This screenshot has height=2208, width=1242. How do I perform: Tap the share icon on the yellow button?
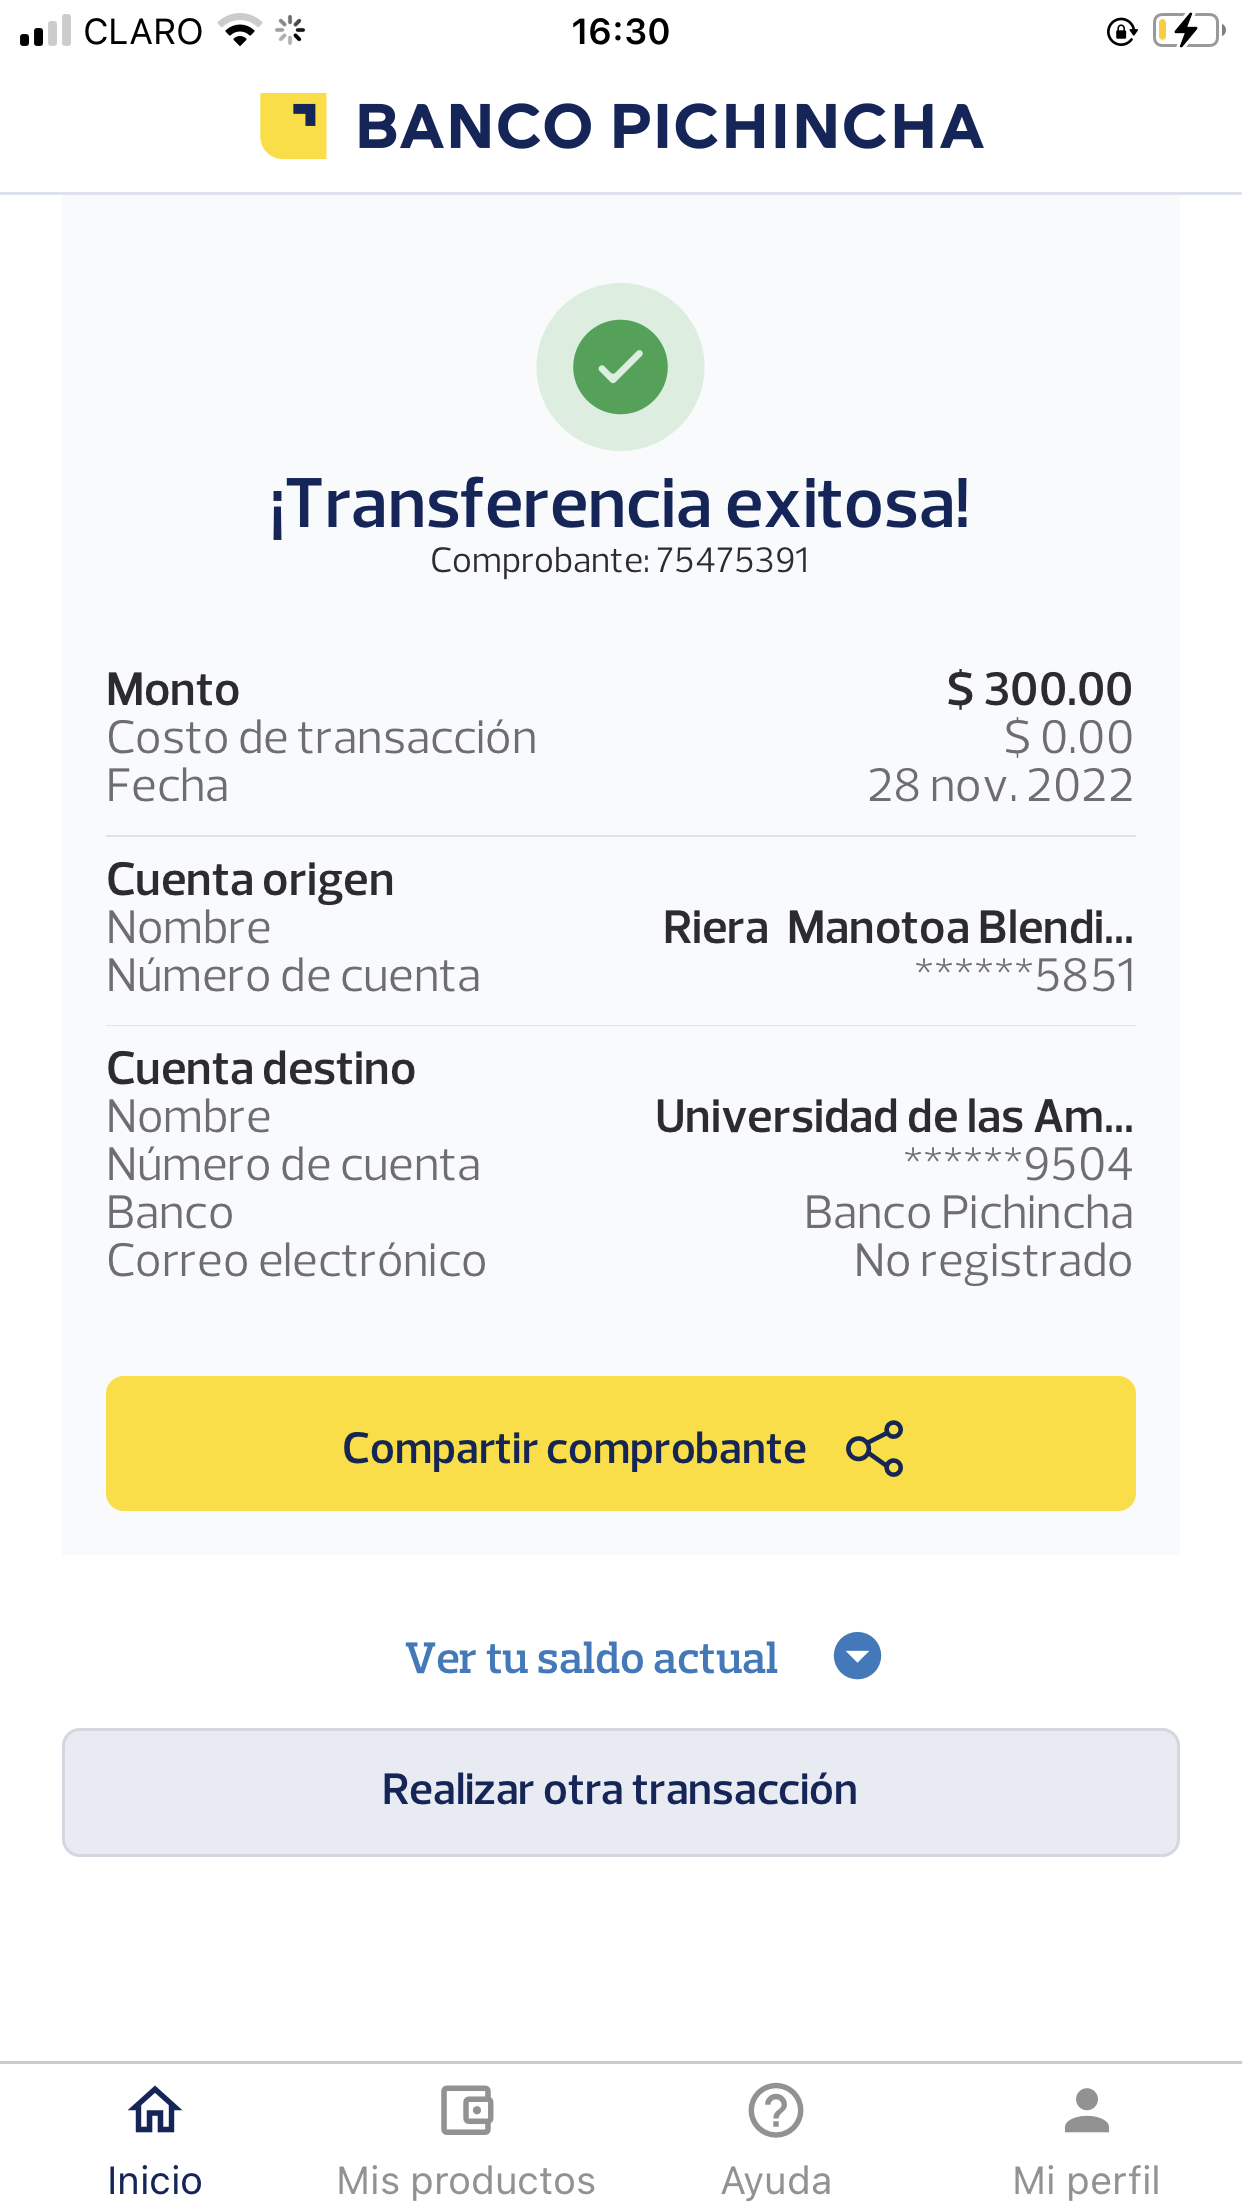tap(874, 1448)
